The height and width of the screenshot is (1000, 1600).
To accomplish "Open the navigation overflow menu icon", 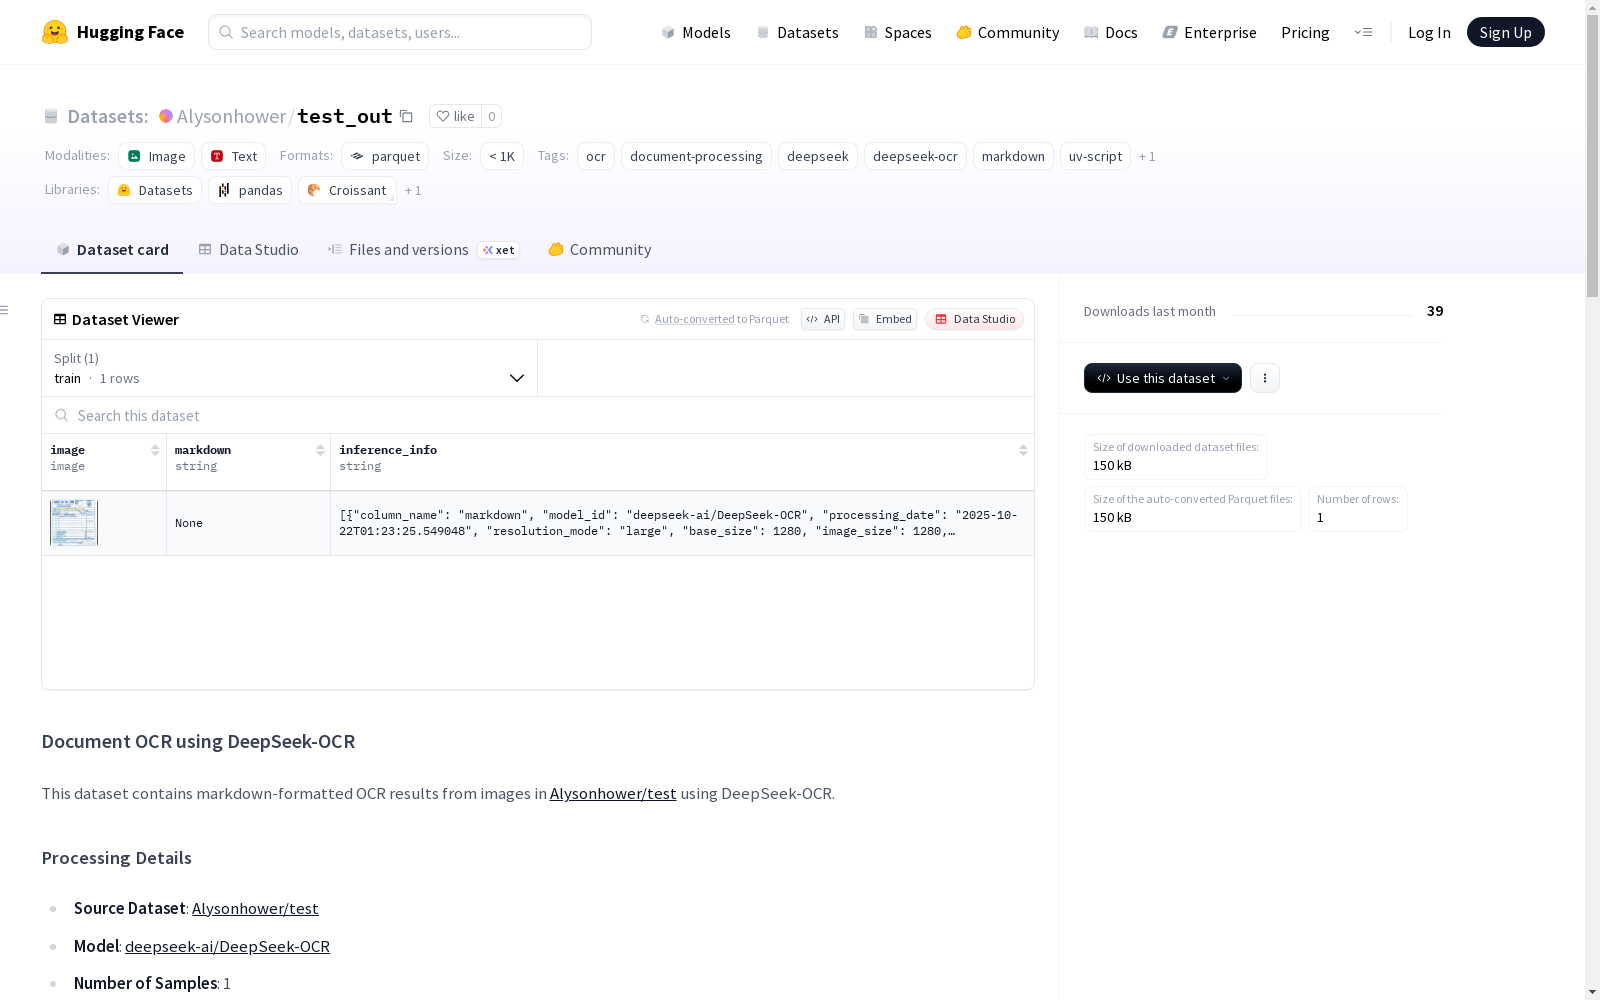I will pyautogui.click(x=1363, y=32).
